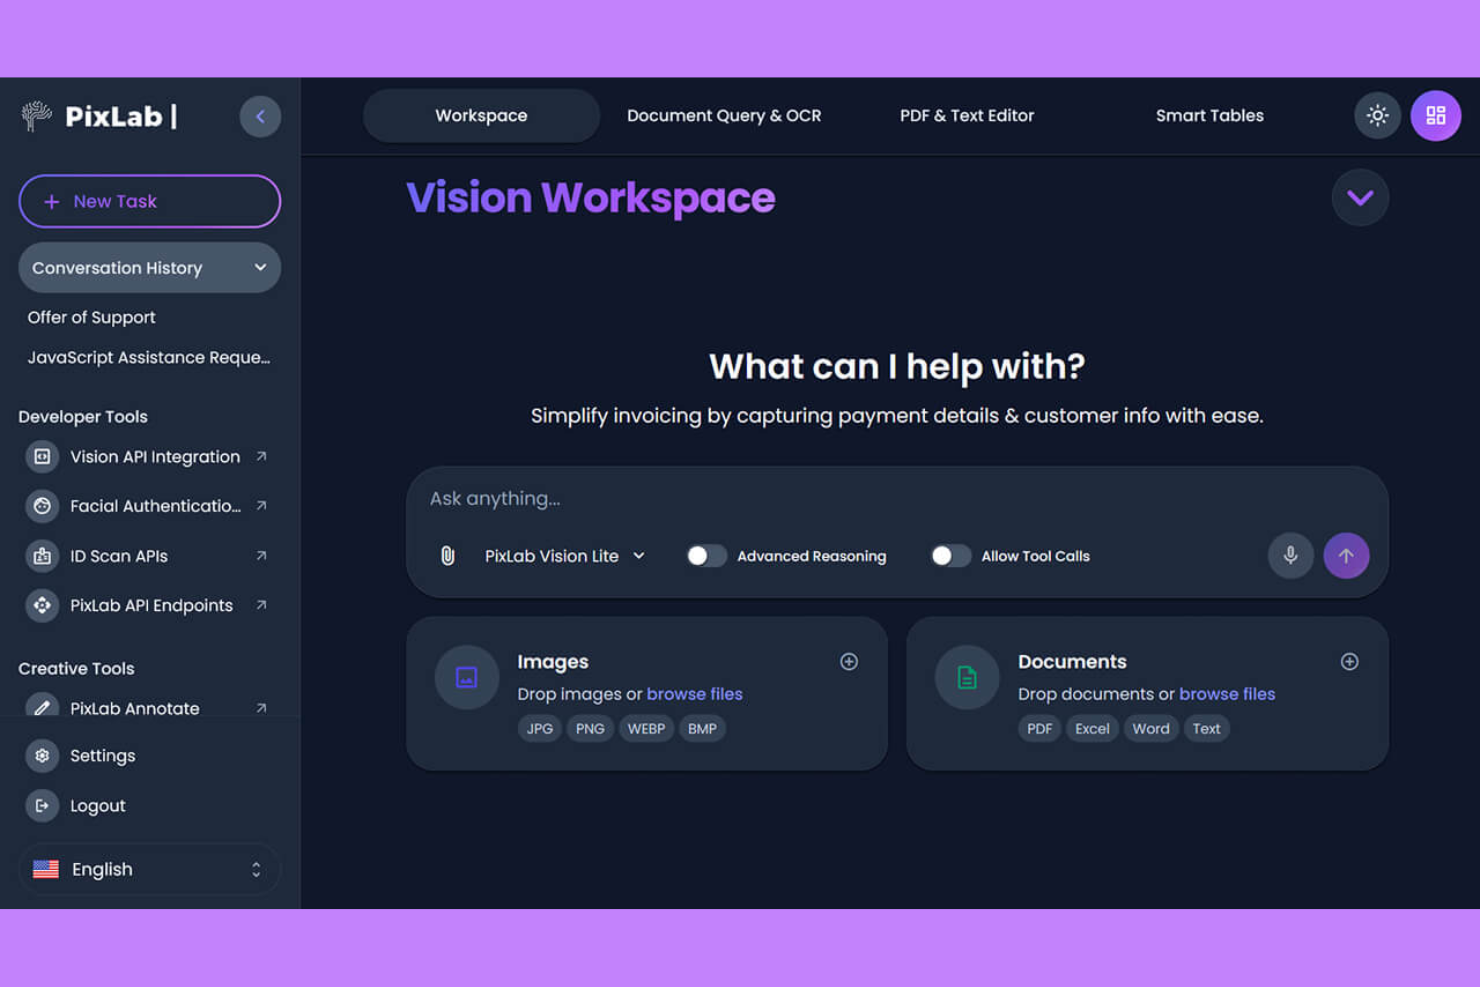Click browse files under Documents
The width and height of the screenshot is (1480, 987).
[1227, 693]
